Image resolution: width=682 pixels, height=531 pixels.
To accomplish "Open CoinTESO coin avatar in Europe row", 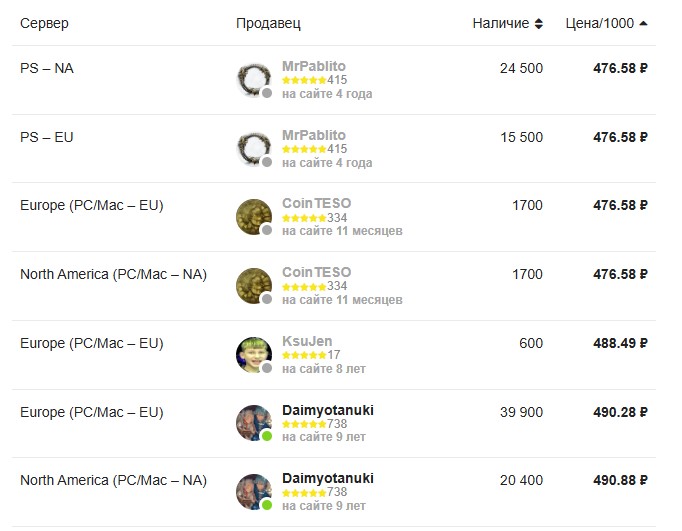I will click(x=254, y=217).
